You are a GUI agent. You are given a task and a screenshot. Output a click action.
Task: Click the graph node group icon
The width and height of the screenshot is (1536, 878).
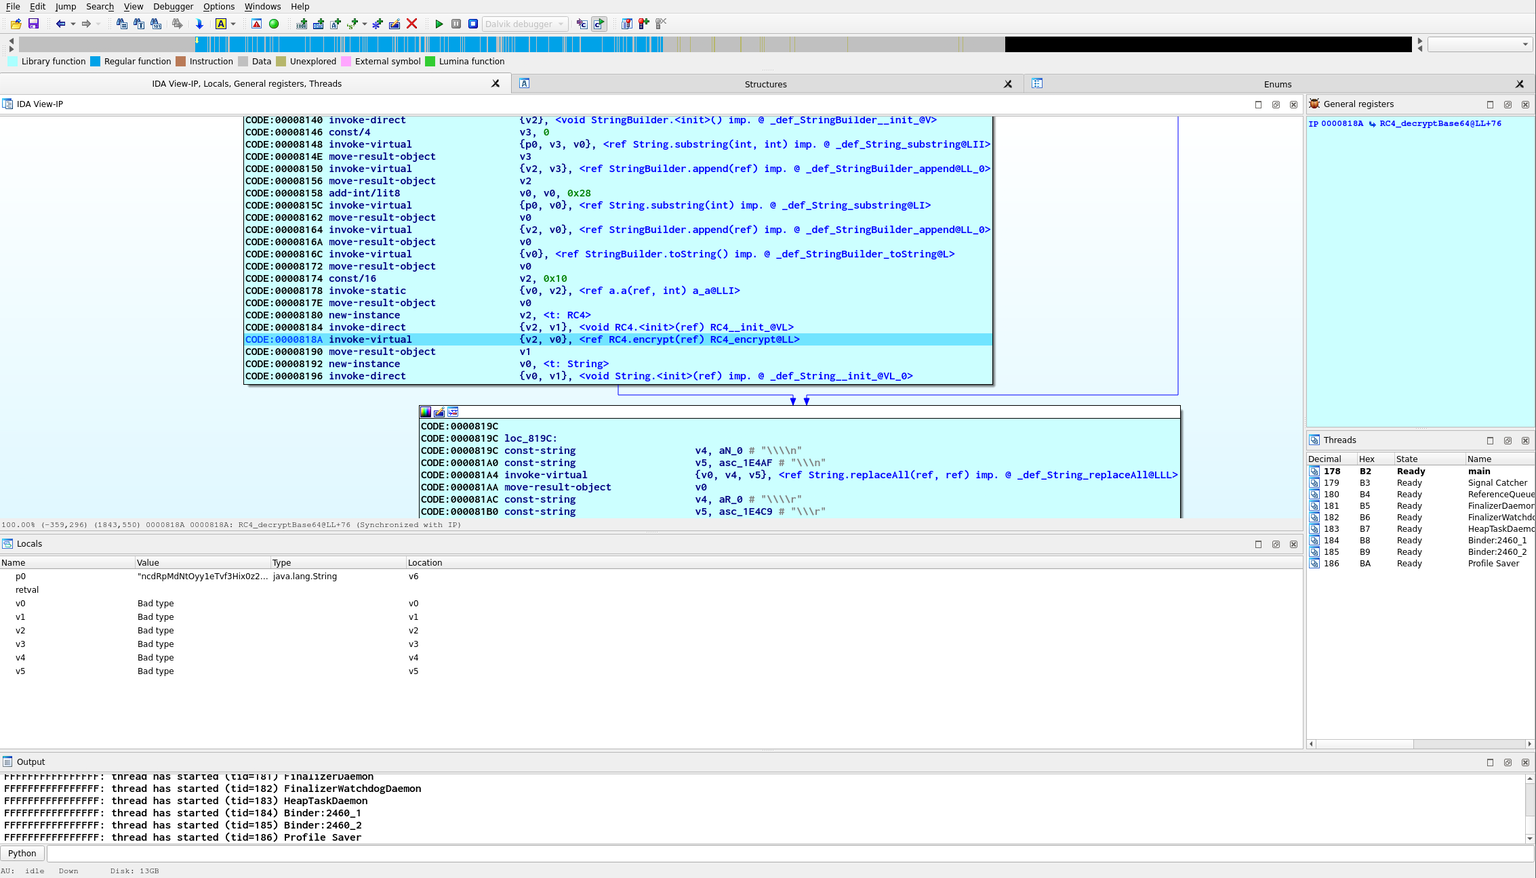(x=453, y=412)
